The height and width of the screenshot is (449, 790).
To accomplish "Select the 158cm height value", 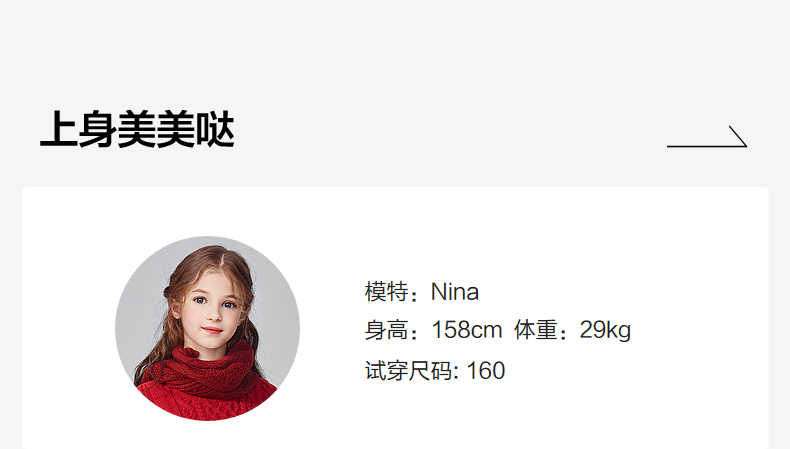I will click(x=467, y=331).
